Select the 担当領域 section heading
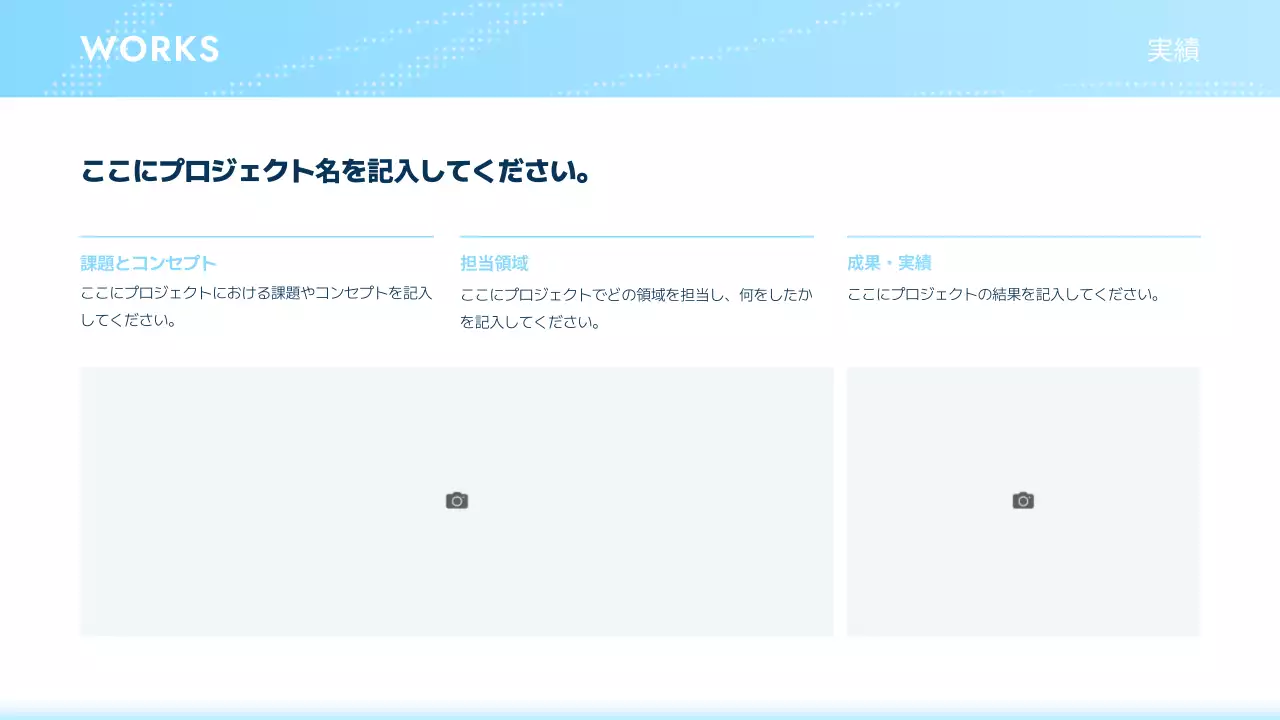This screenshot has height=720, width=1280. click(494, 263)
